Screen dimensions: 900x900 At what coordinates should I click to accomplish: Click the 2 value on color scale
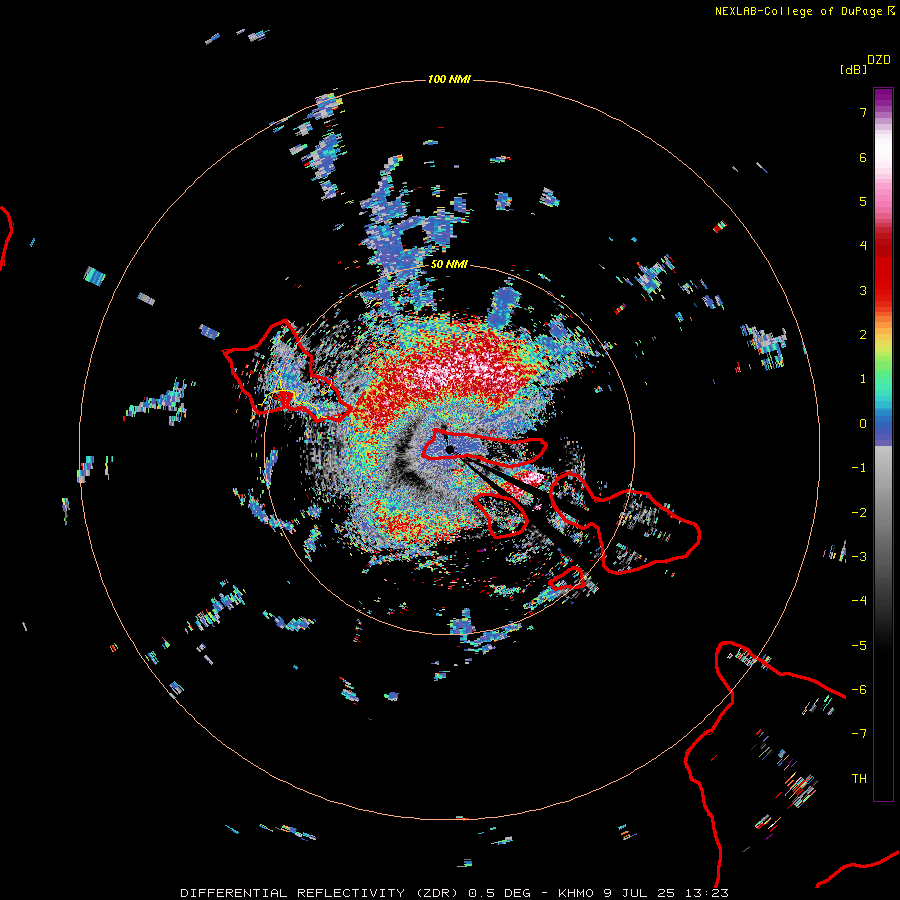point(863,335)
